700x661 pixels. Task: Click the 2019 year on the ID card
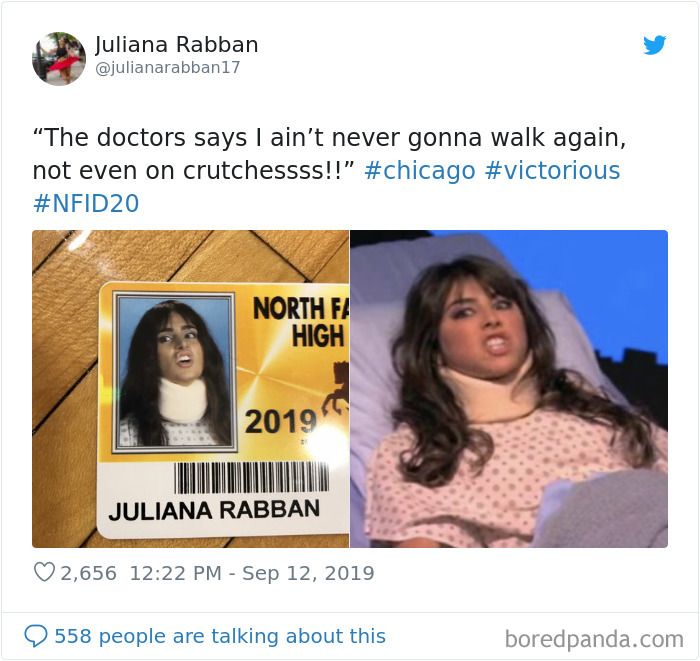click(x=280, y=421)
